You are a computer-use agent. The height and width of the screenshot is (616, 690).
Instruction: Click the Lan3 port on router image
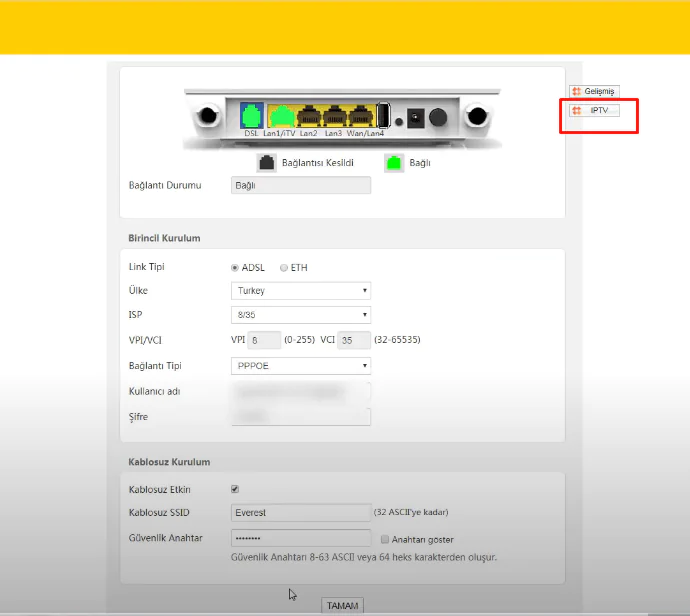pos(333,116)
